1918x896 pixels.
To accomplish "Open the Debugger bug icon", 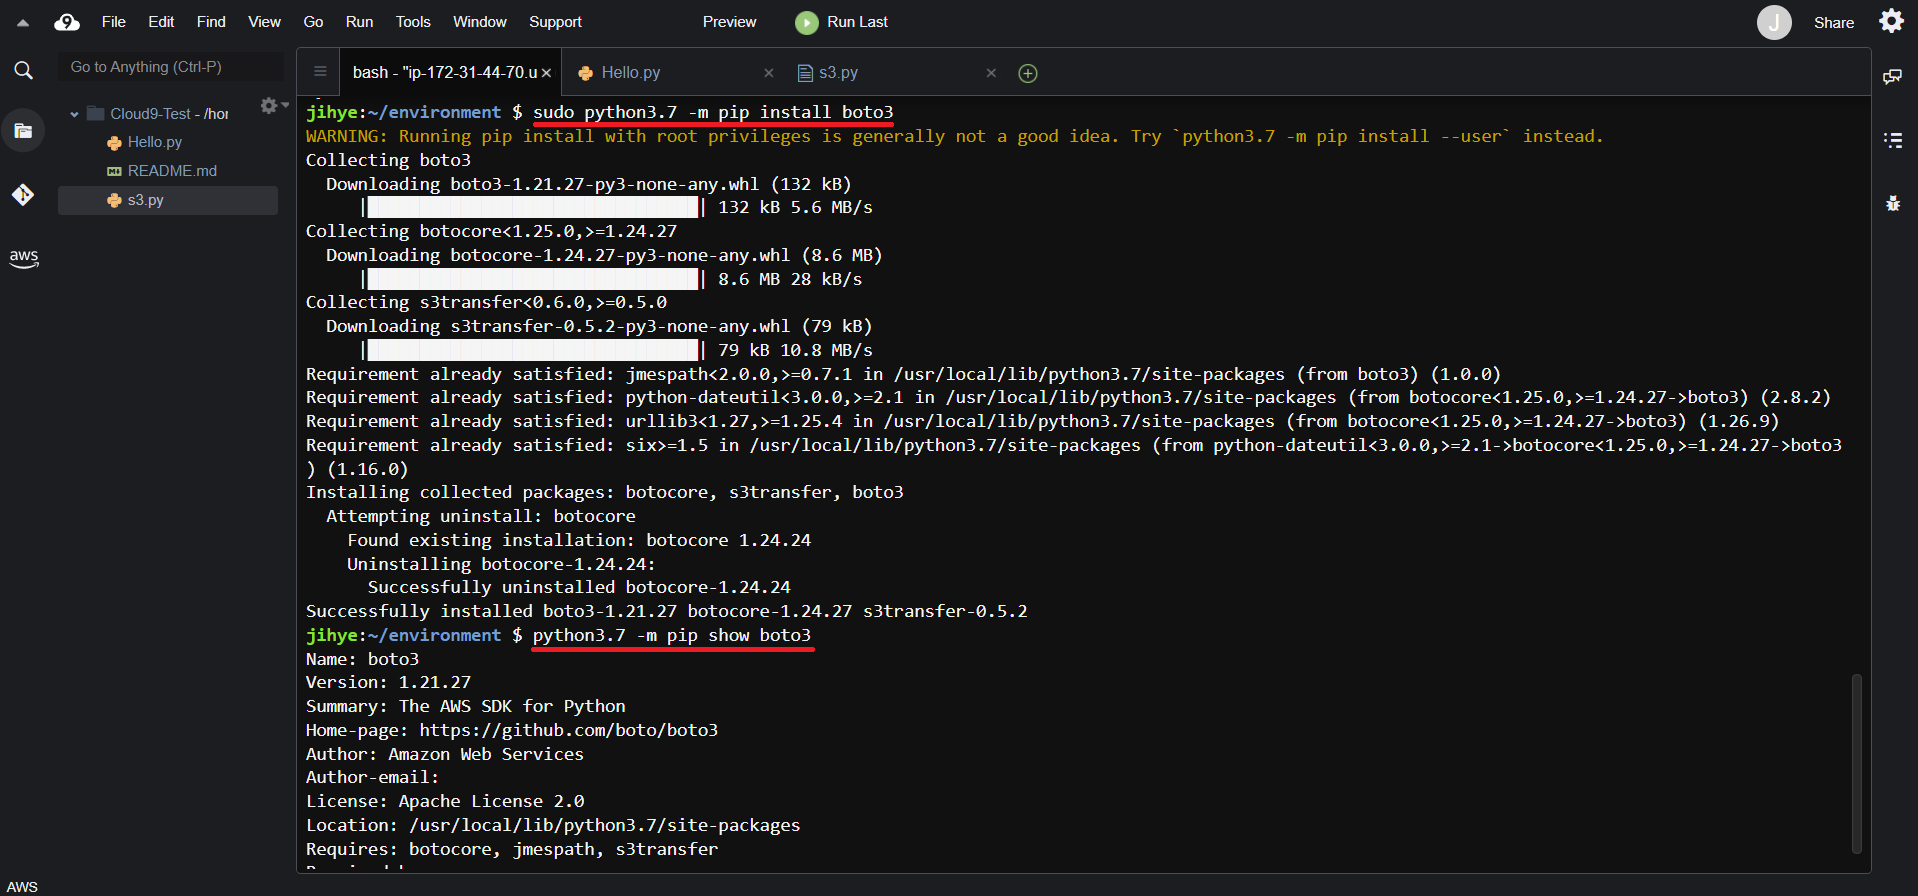I will (1893, 203).
